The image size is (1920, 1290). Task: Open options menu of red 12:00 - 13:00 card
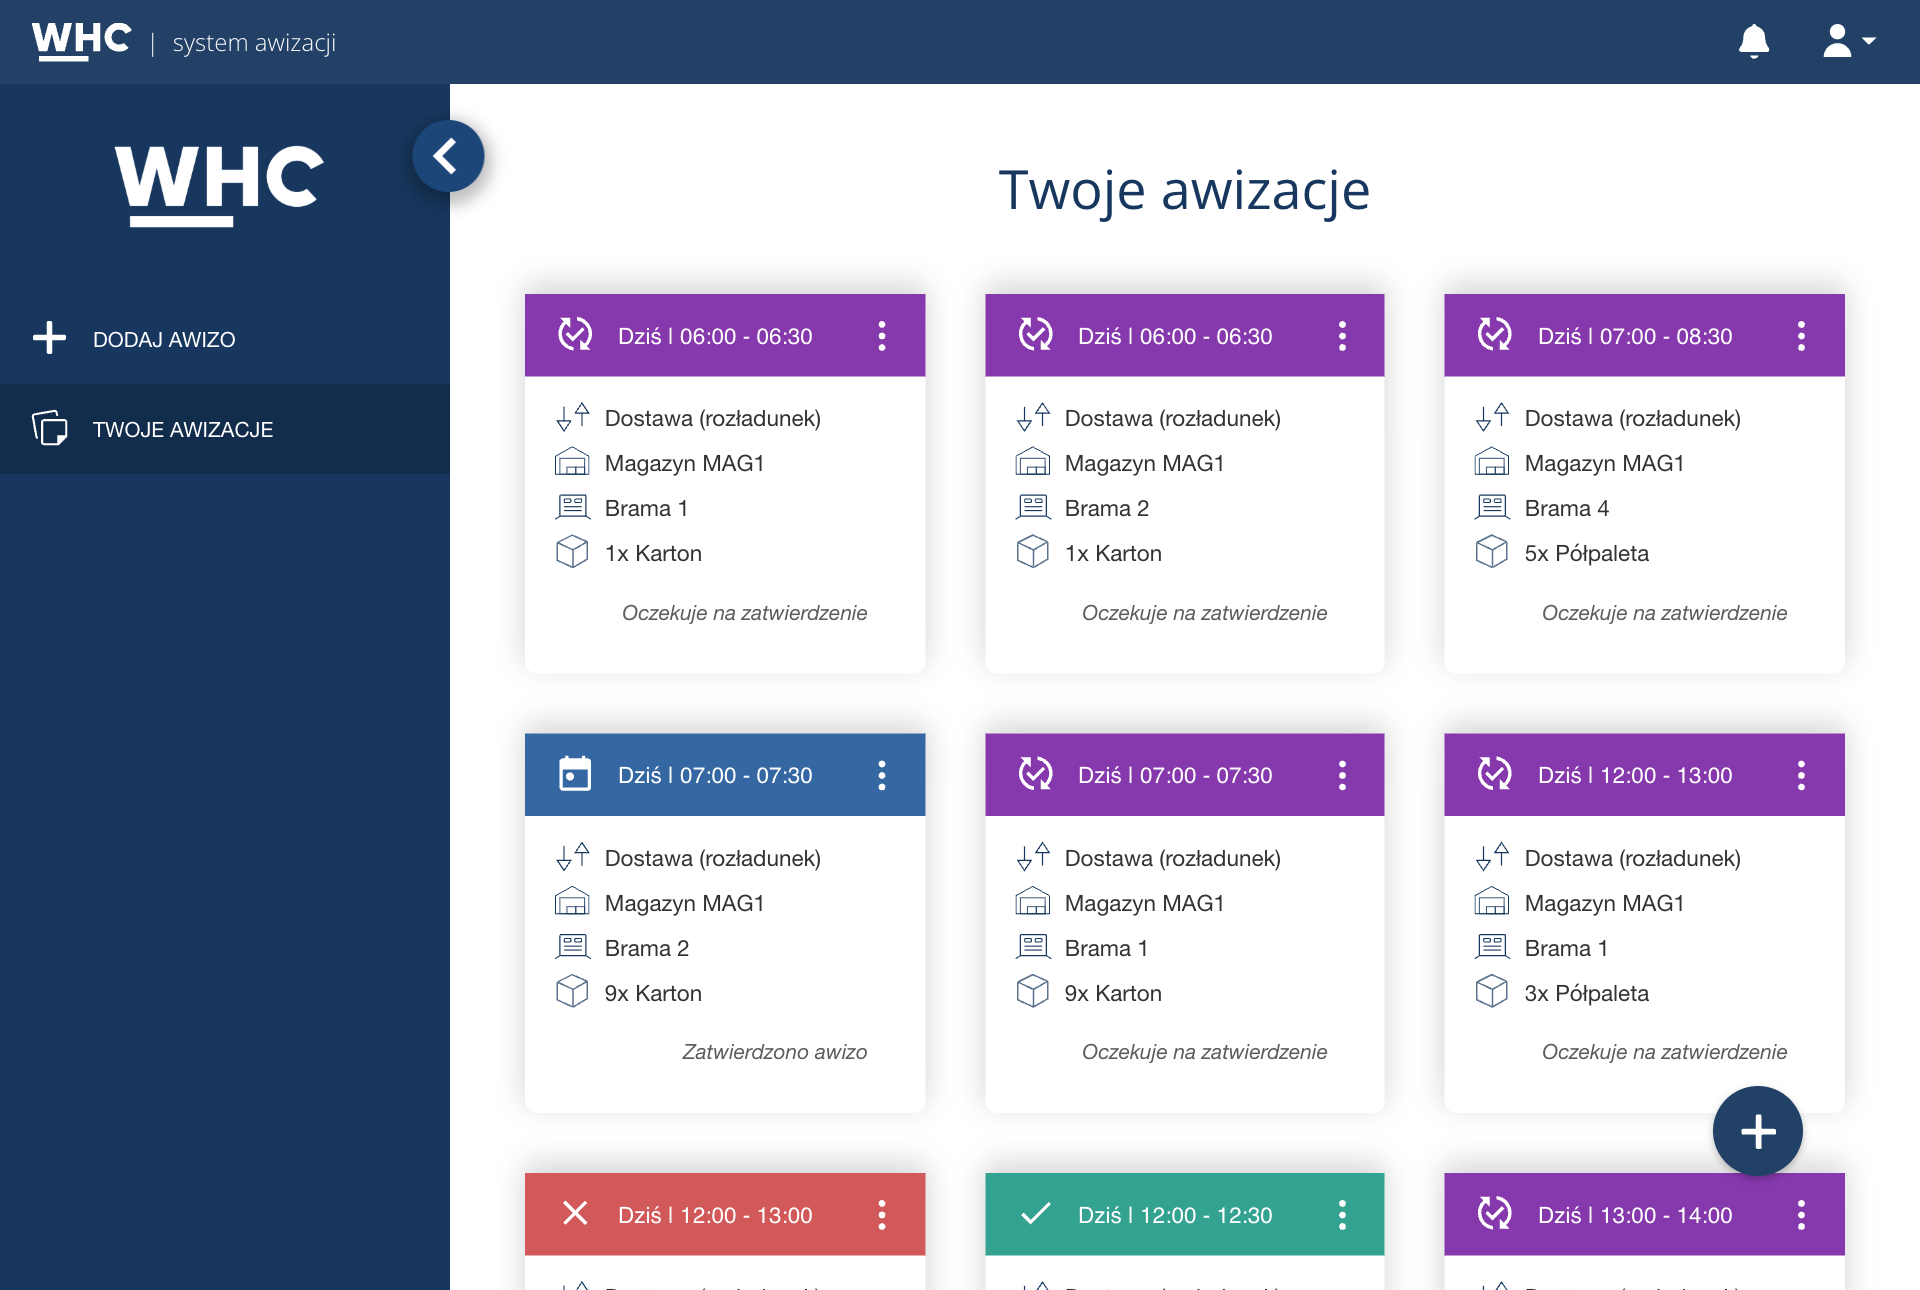[881, 1215]
